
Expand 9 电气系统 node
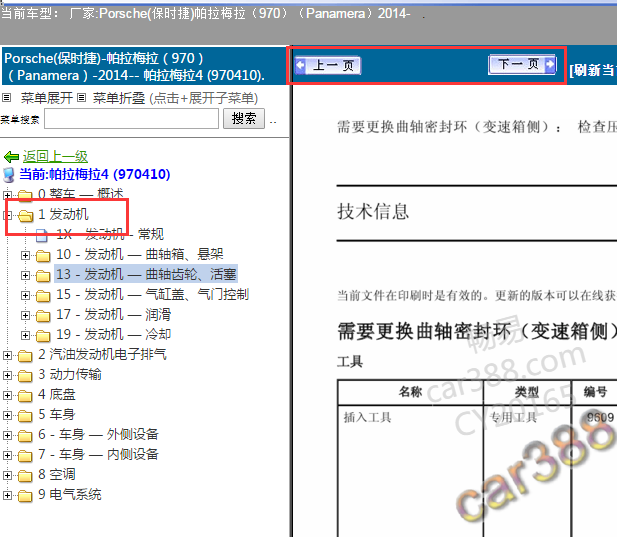[x=7, y=495]
